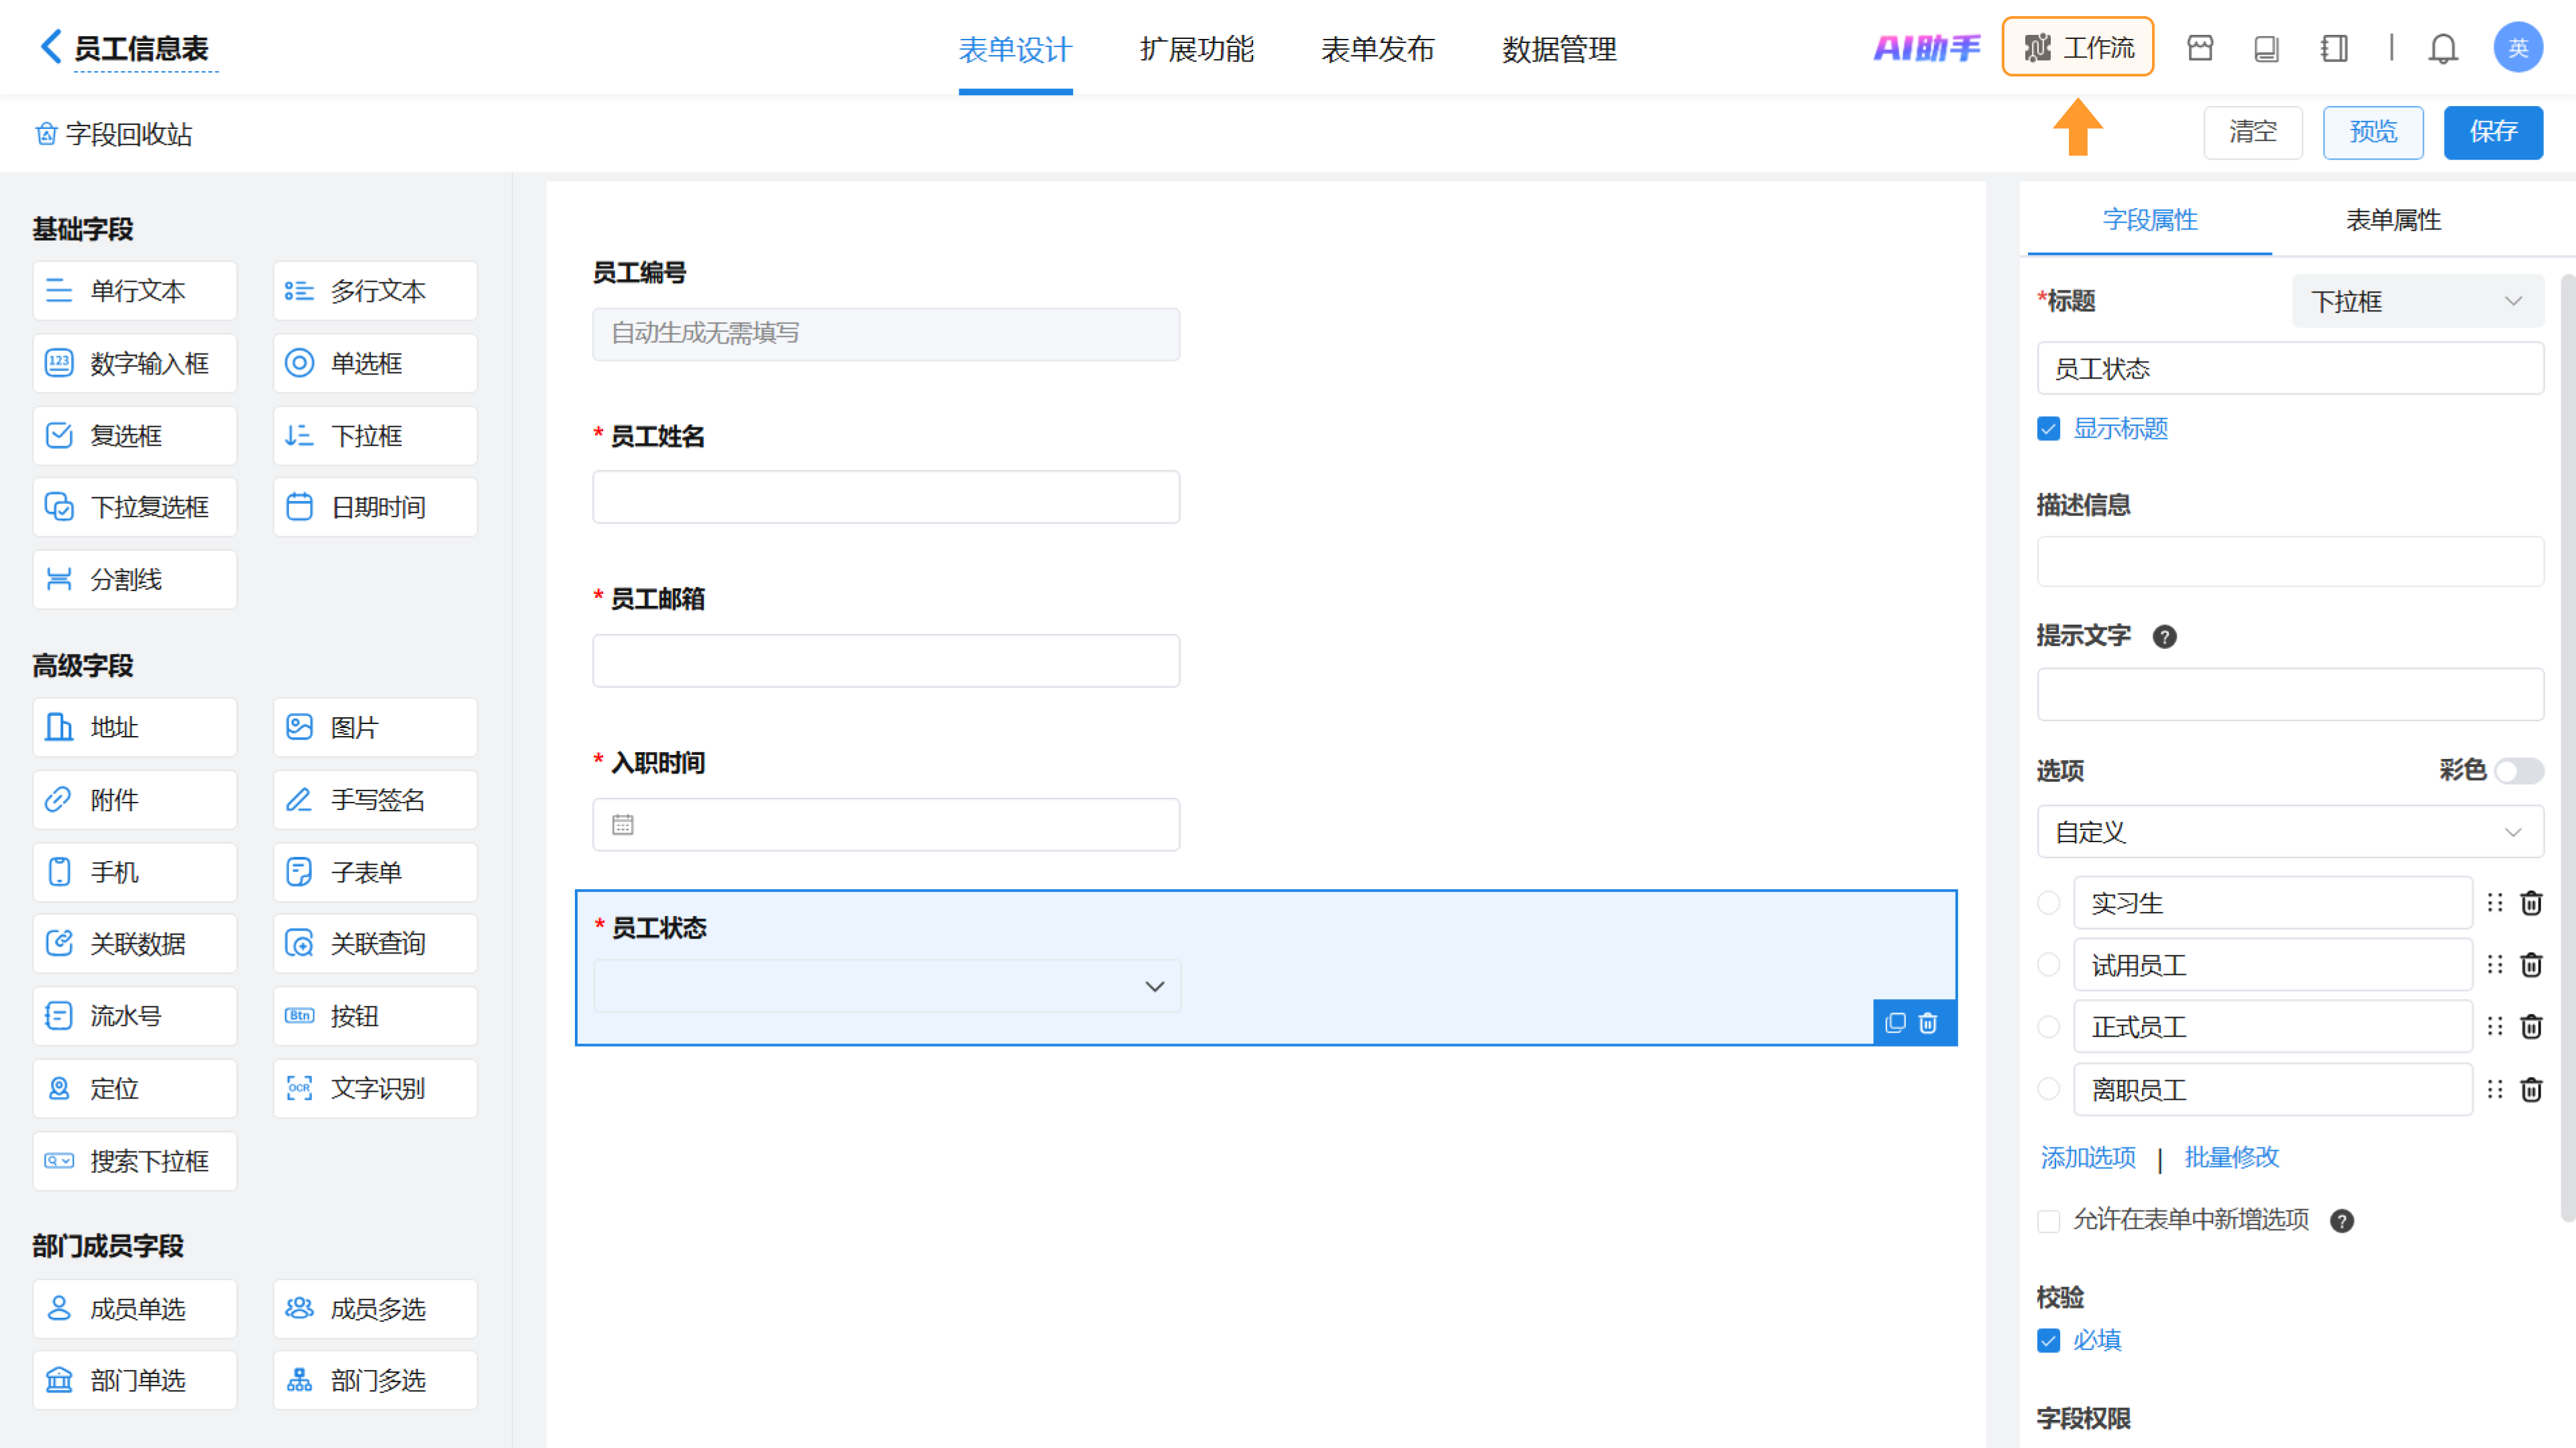2576x1448 pixels.
Task: Add a 数字输入框 field
Action: pos(135,363)
